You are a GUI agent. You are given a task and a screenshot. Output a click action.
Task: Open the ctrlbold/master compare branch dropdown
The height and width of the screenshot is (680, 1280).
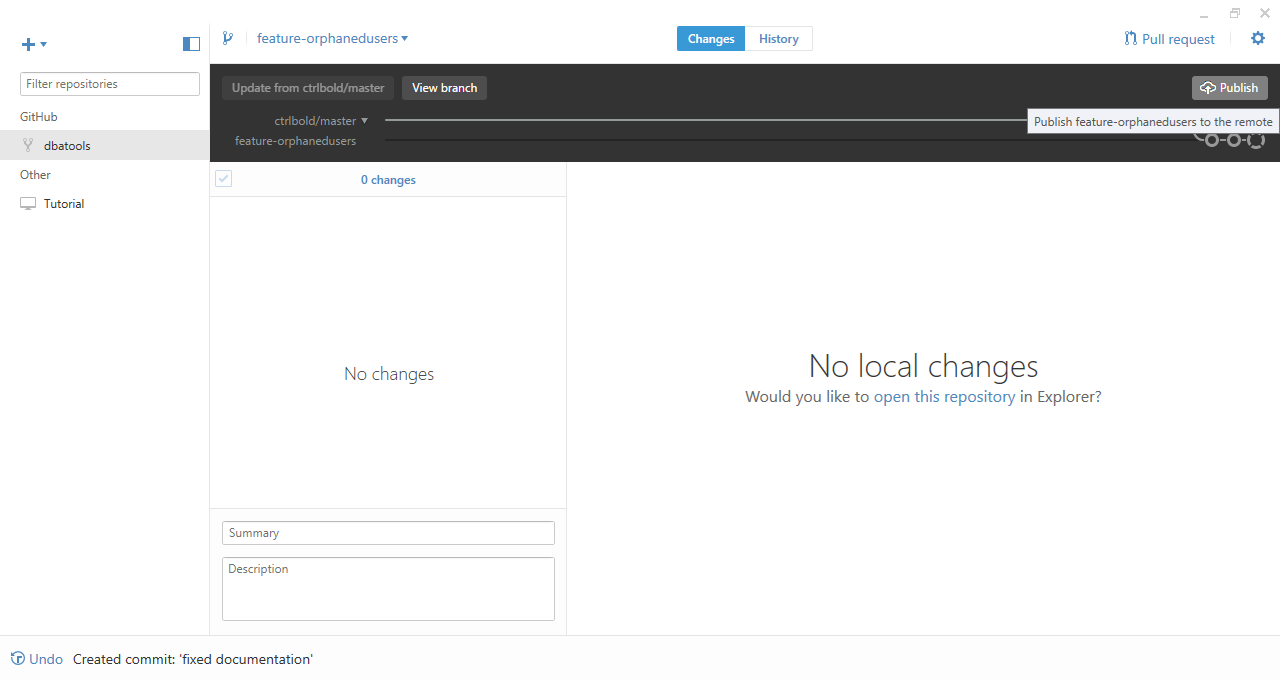tap(321, 121)
